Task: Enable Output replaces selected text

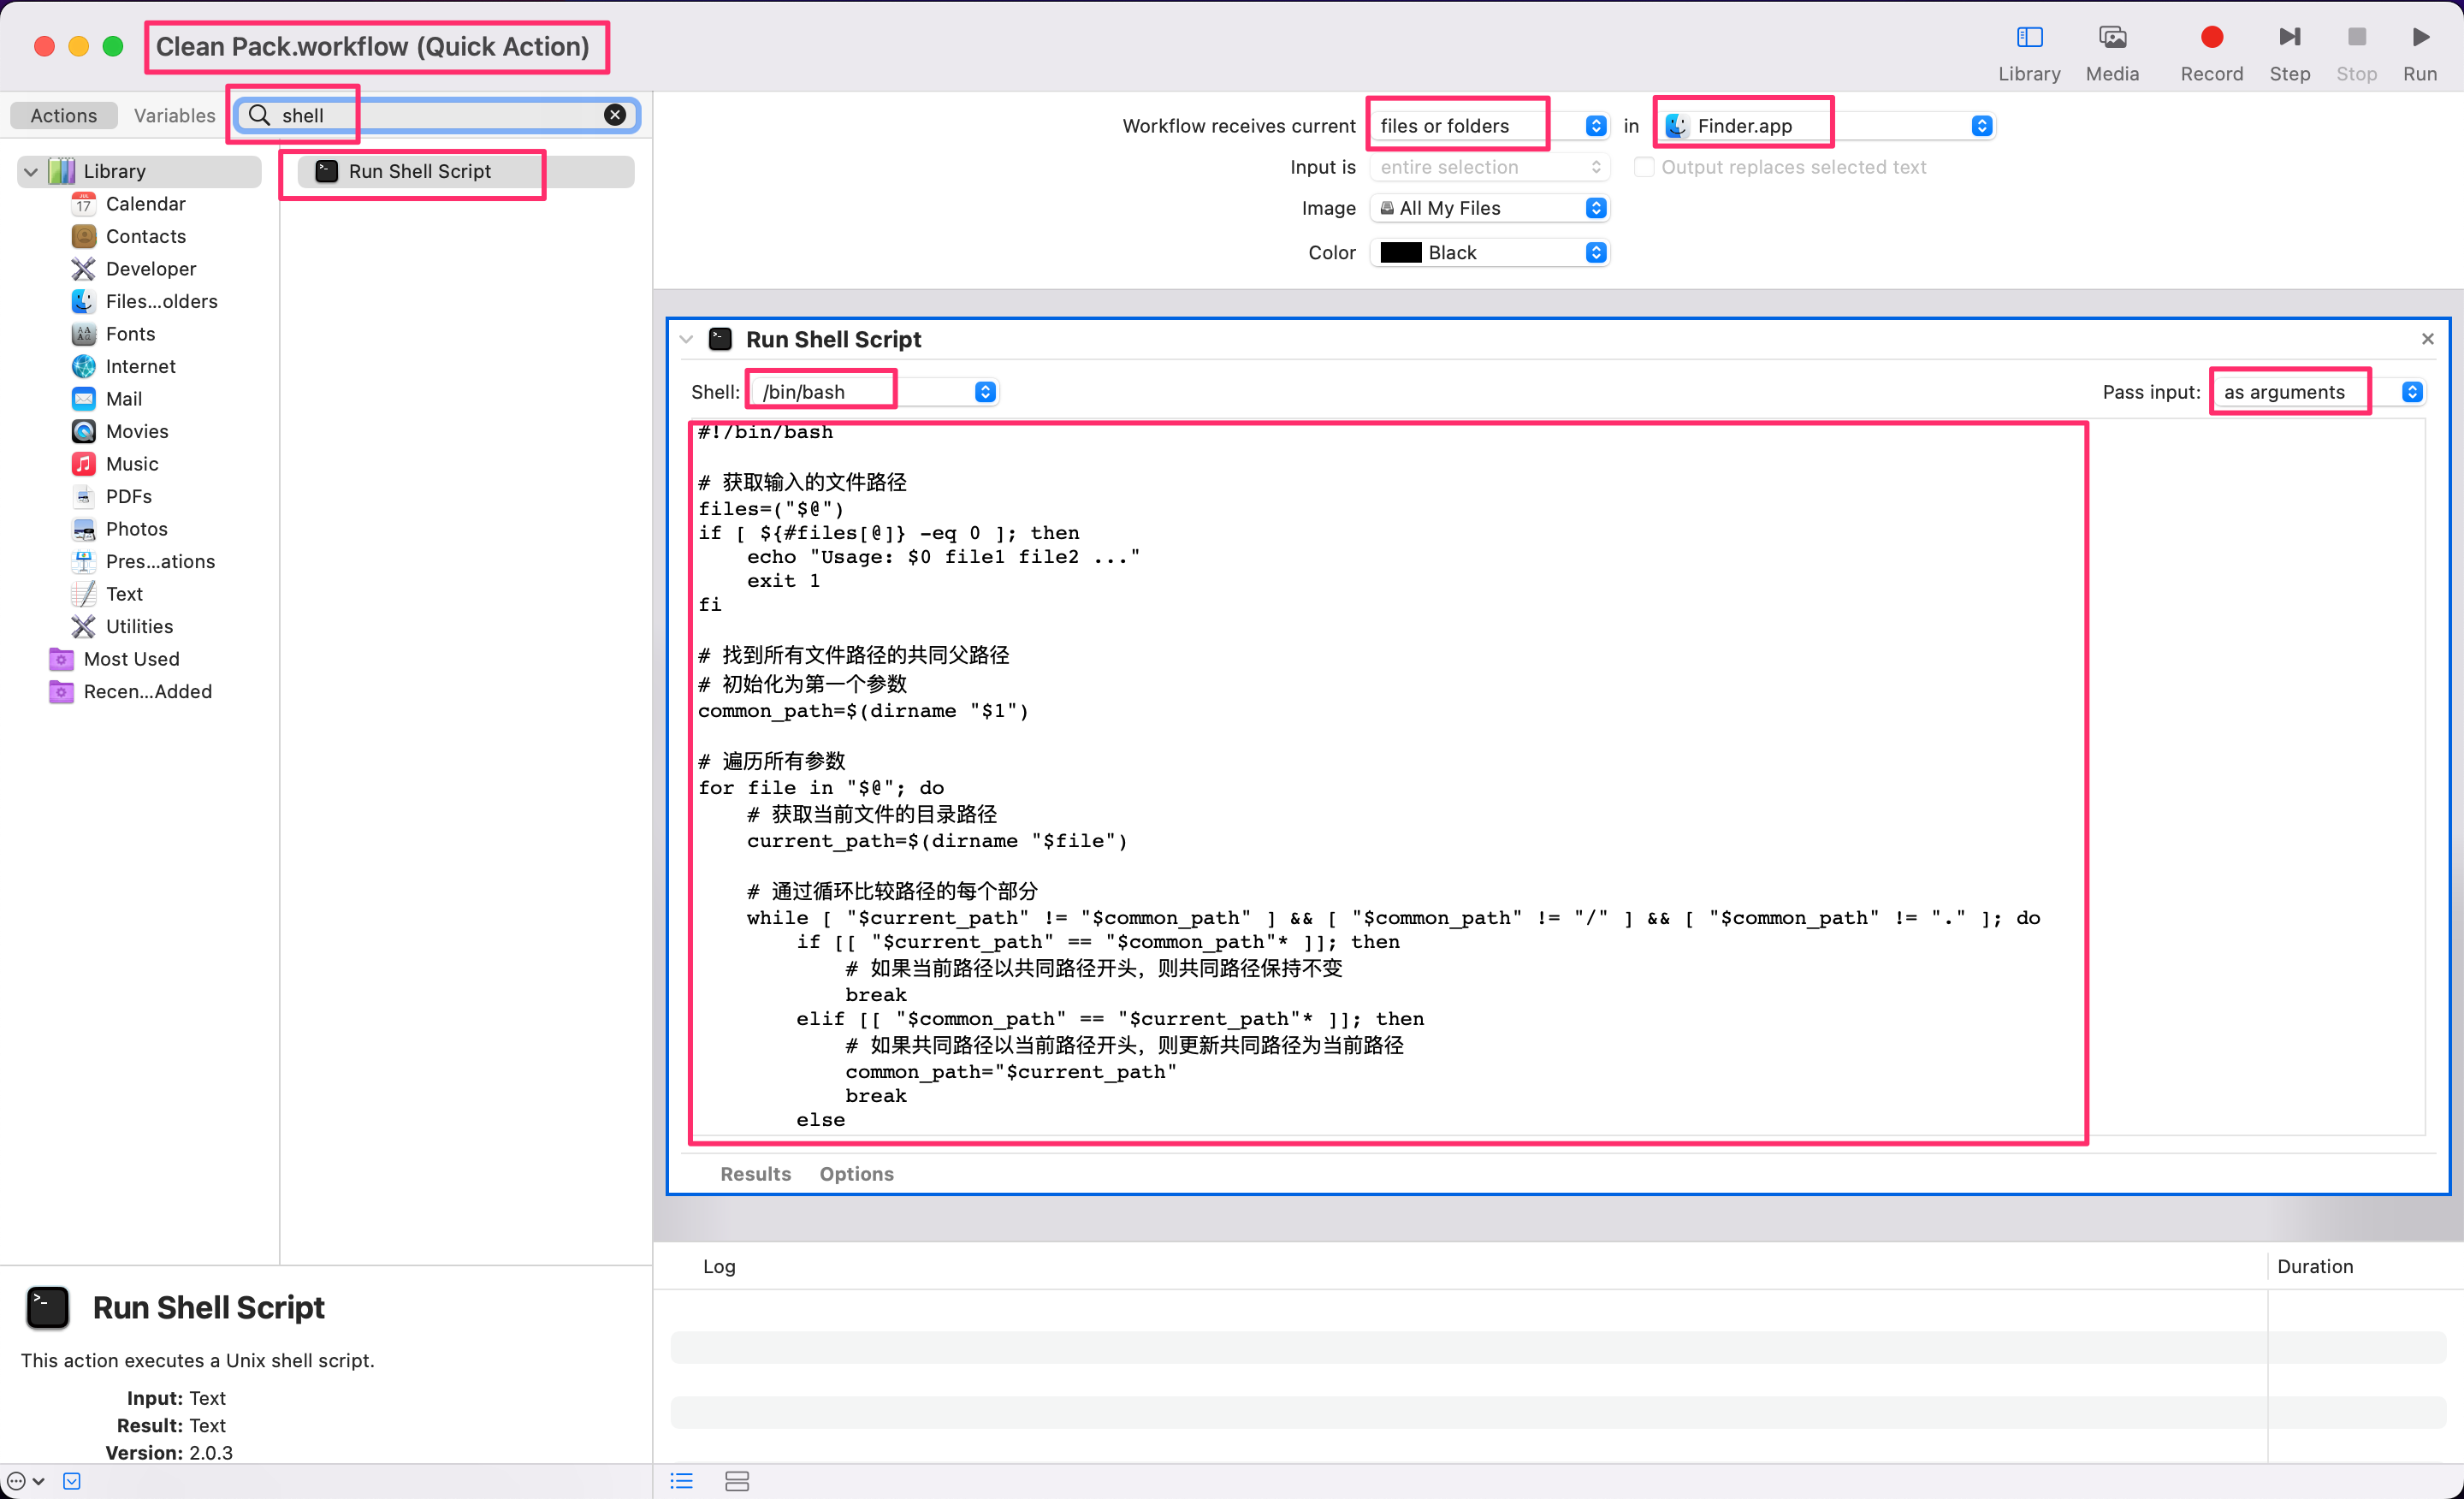Action: pos(1643,167)
